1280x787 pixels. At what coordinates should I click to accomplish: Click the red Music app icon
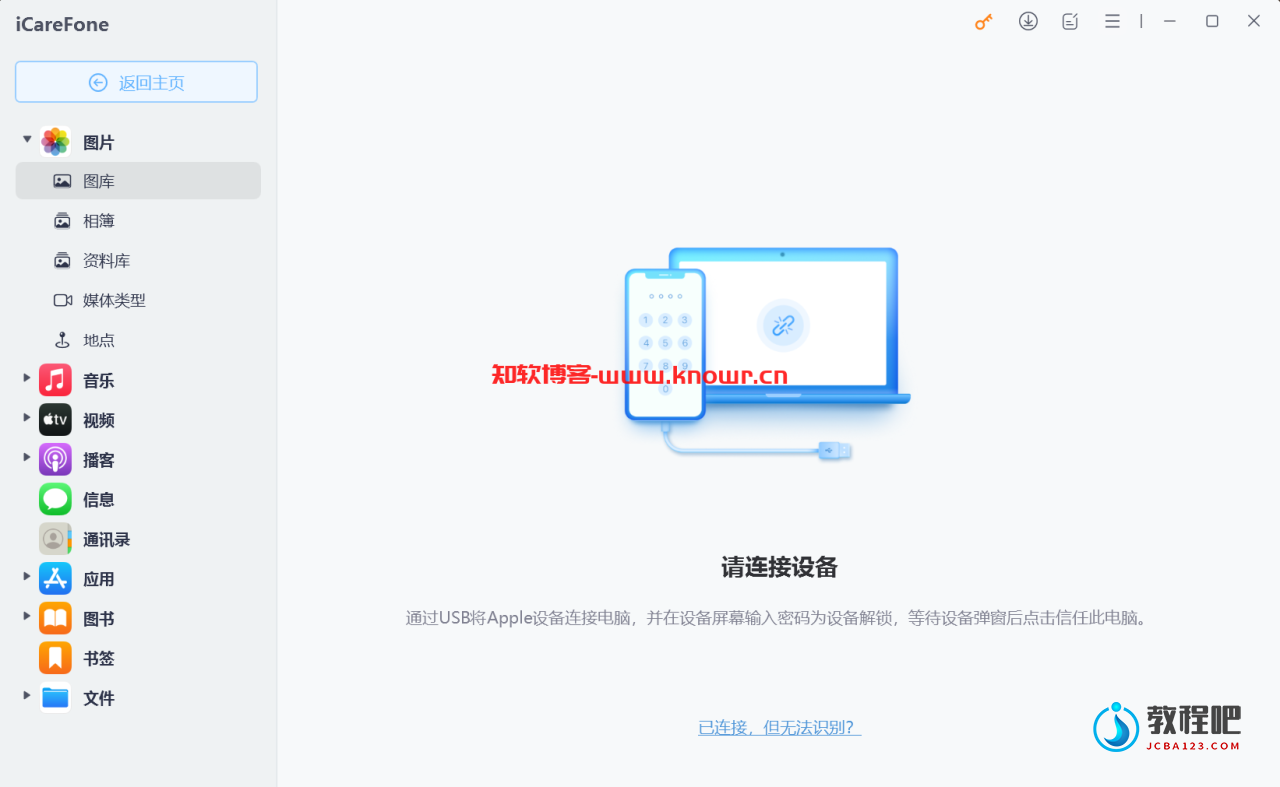pos(55,380)
